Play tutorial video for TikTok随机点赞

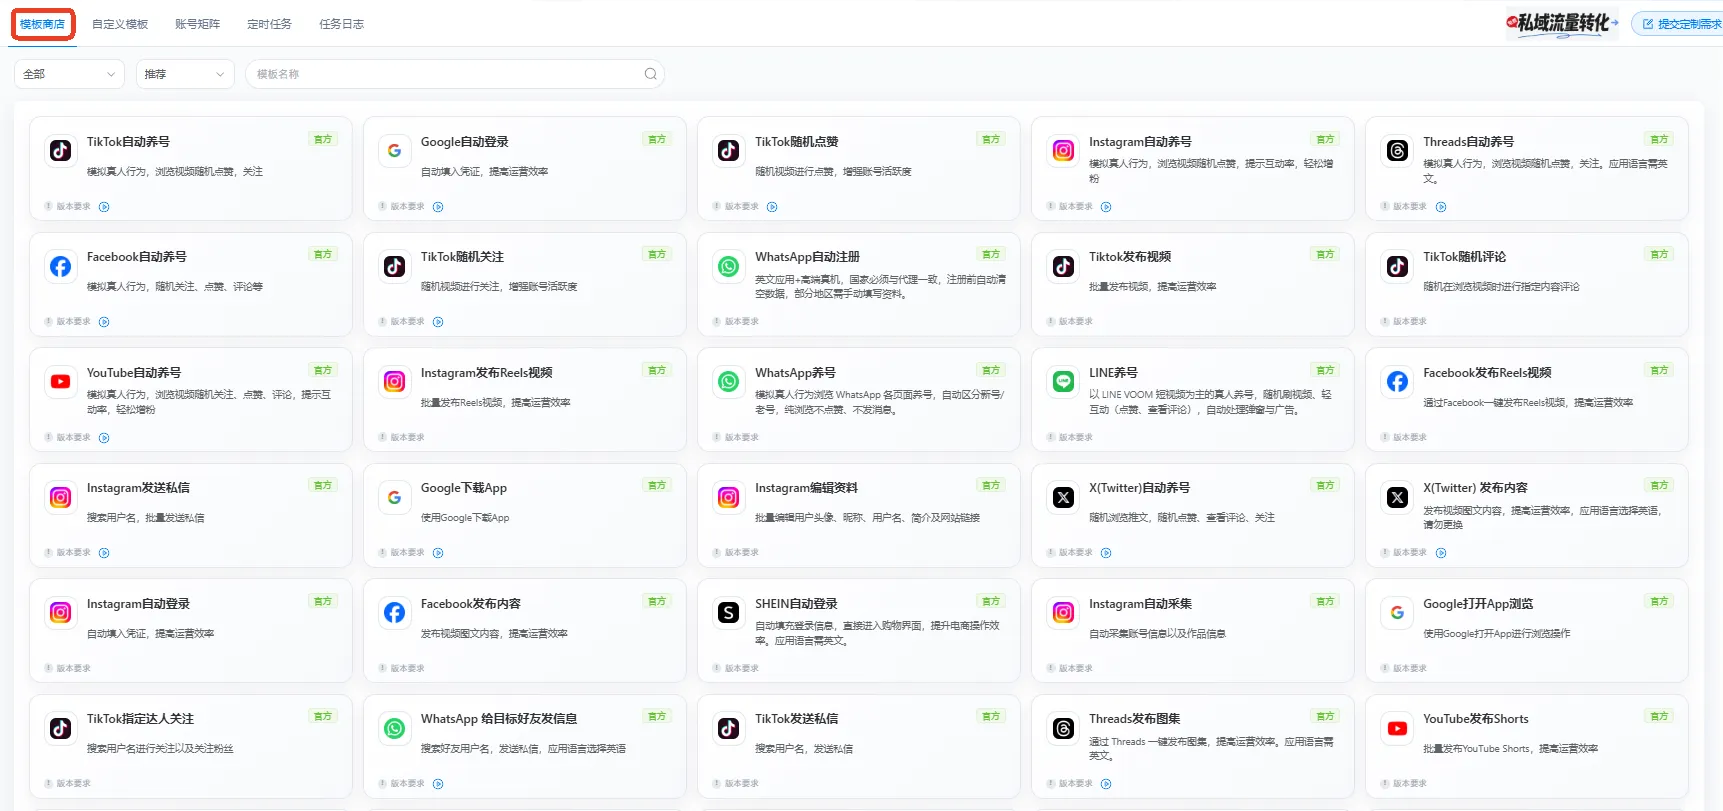pos(772,207)
